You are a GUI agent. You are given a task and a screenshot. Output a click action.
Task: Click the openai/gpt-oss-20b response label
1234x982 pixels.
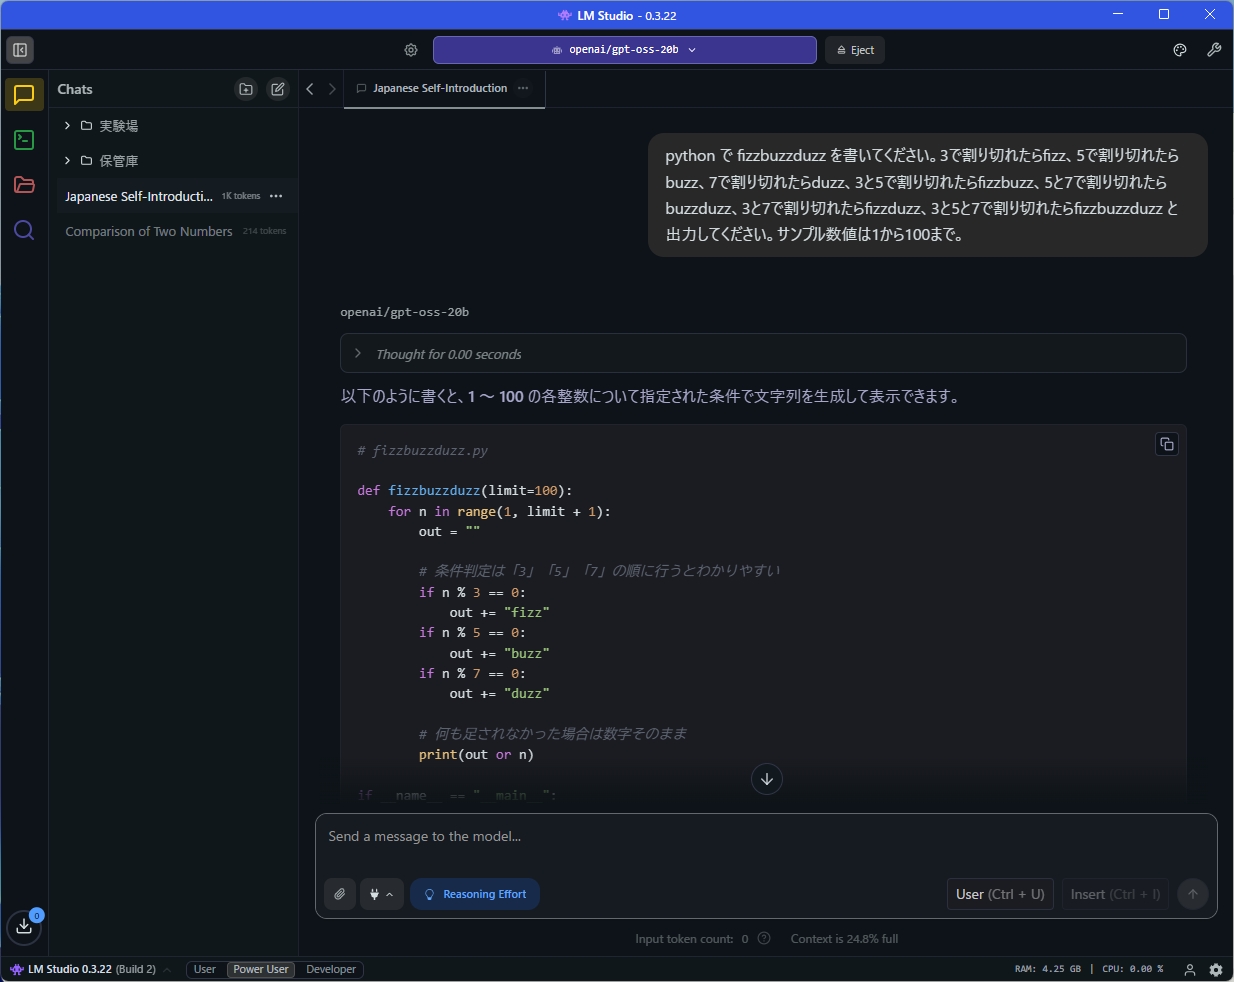(x=405, y=312)
